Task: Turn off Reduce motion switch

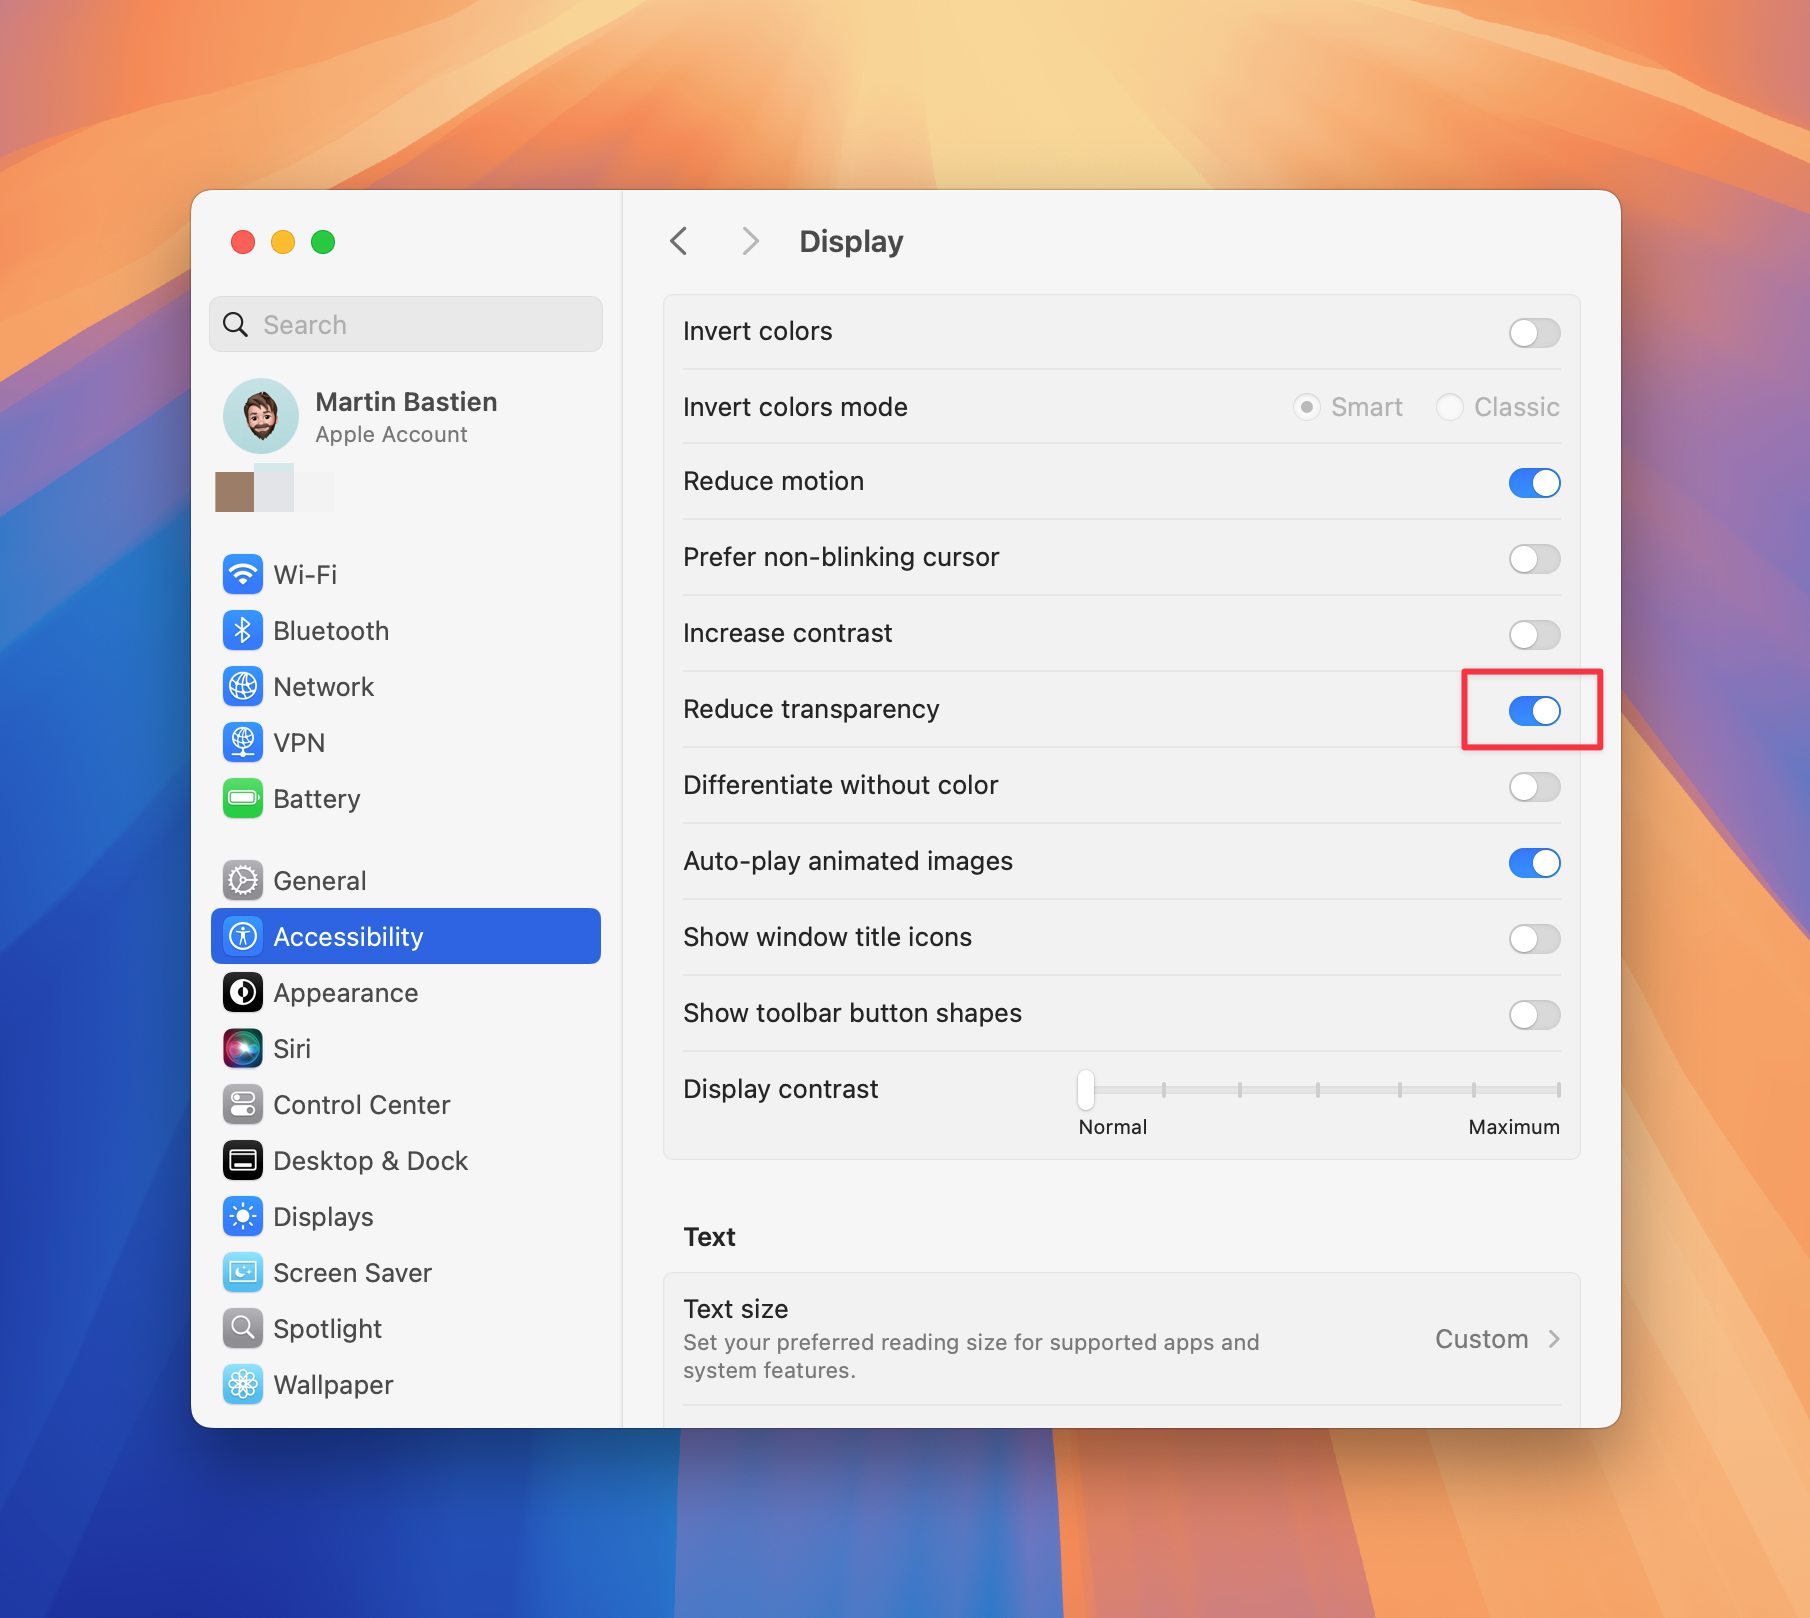Action: click(1534, 482)
